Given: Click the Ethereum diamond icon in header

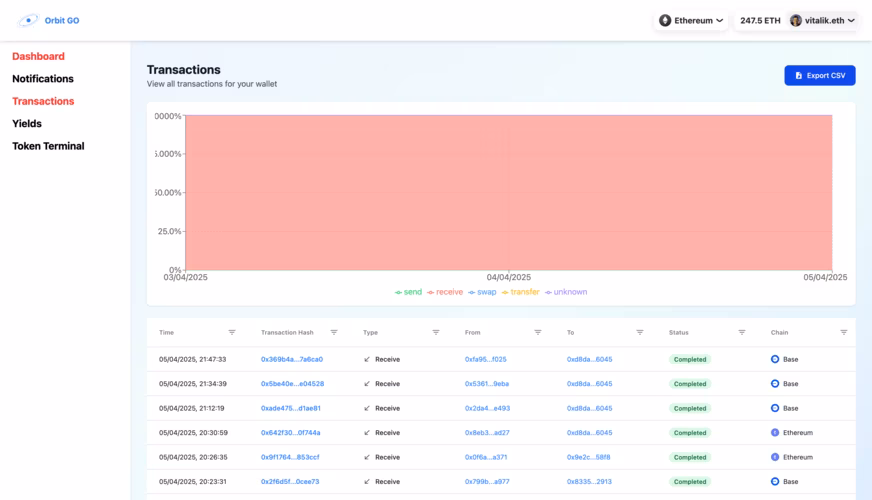Looking at the screenshot, I should [x=665, y=21].
